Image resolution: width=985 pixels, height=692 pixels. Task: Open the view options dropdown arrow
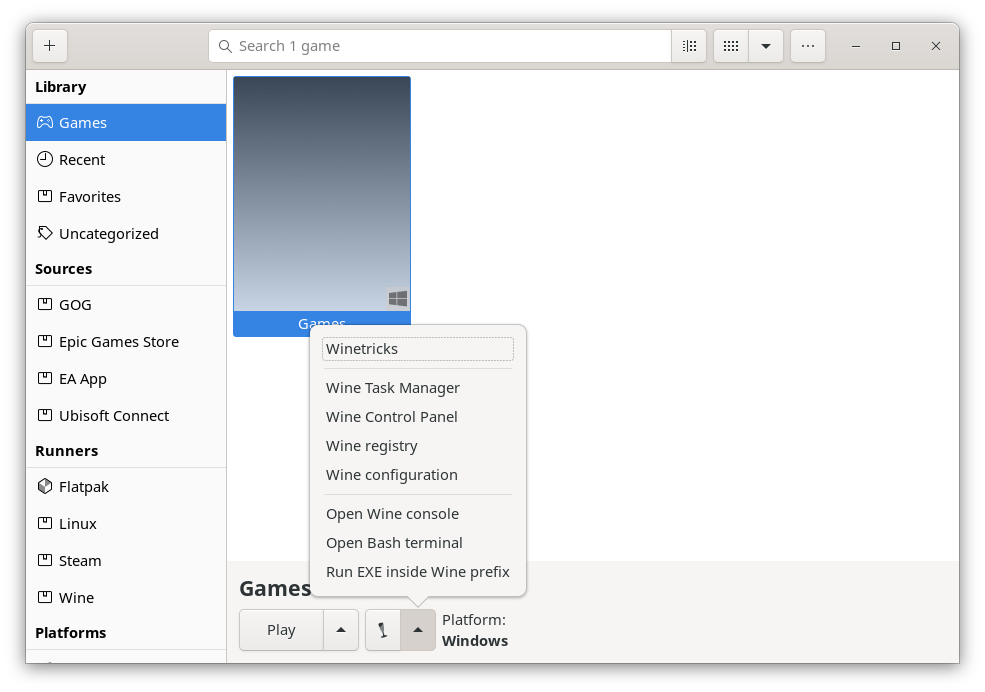(x=766, y=46)
